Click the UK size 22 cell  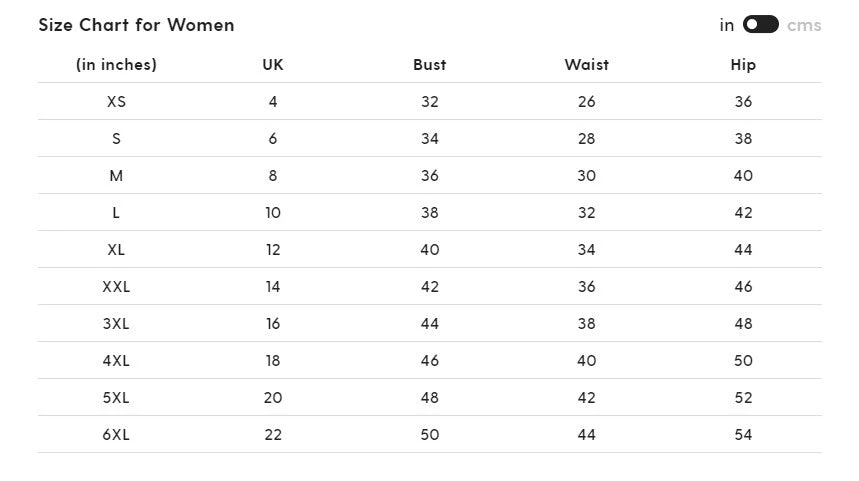pyautogui.click(x=273, y=435)
